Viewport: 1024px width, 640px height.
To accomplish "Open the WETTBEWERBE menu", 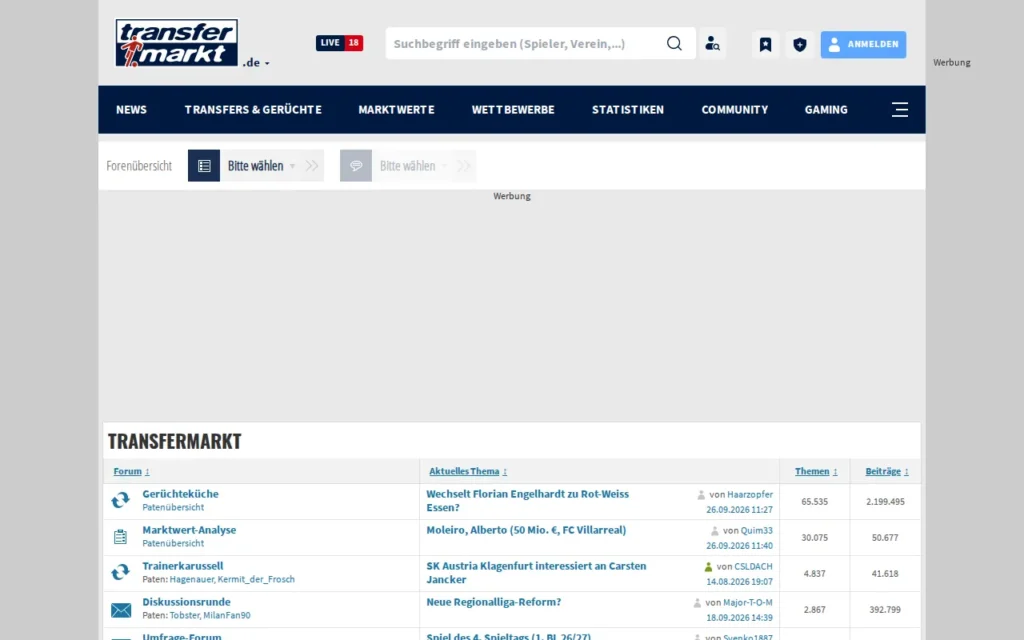I will tap(513, 110).
